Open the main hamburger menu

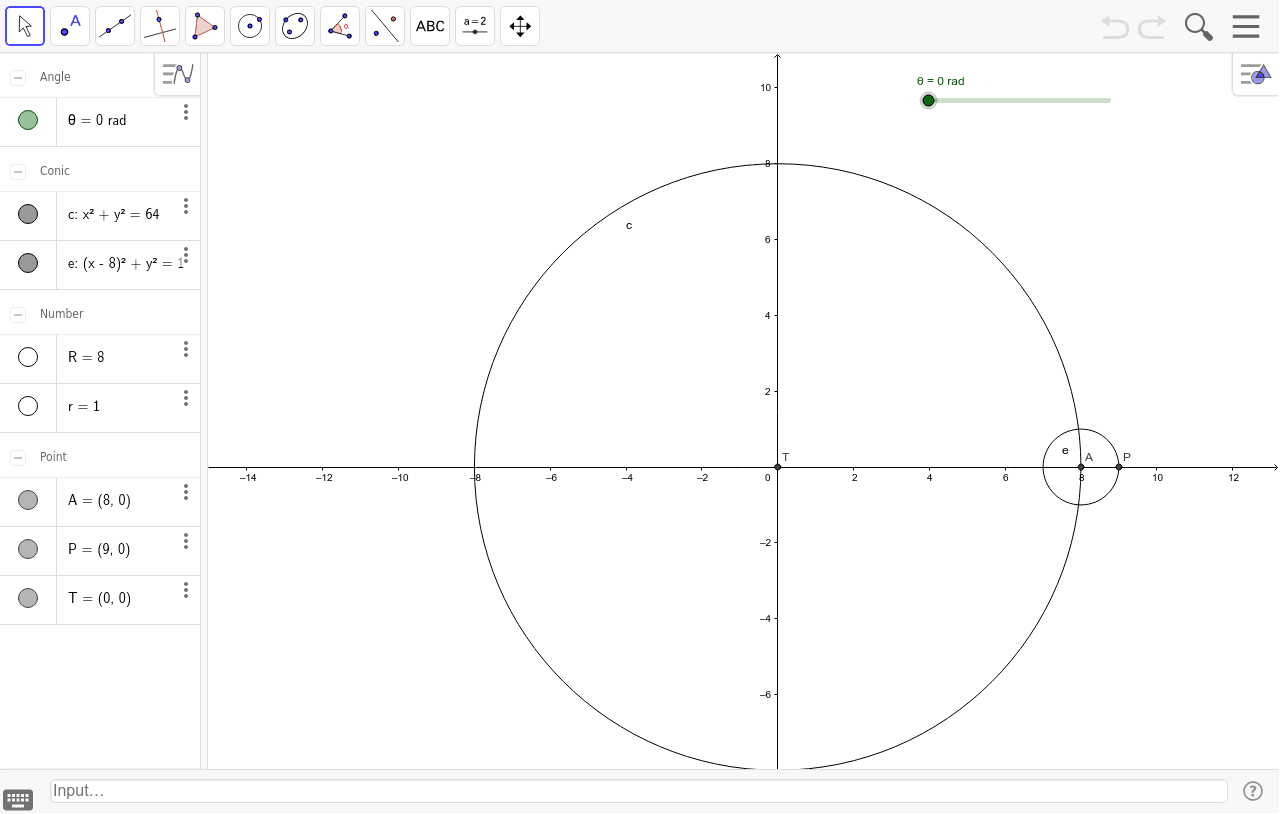(1246, 26)
